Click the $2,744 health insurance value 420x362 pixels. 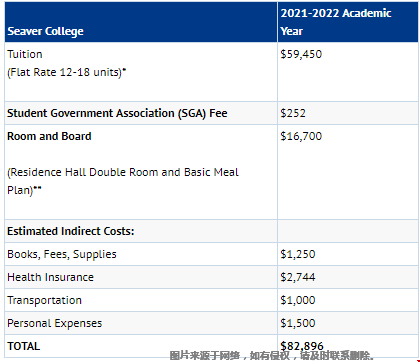pos(298,277)
